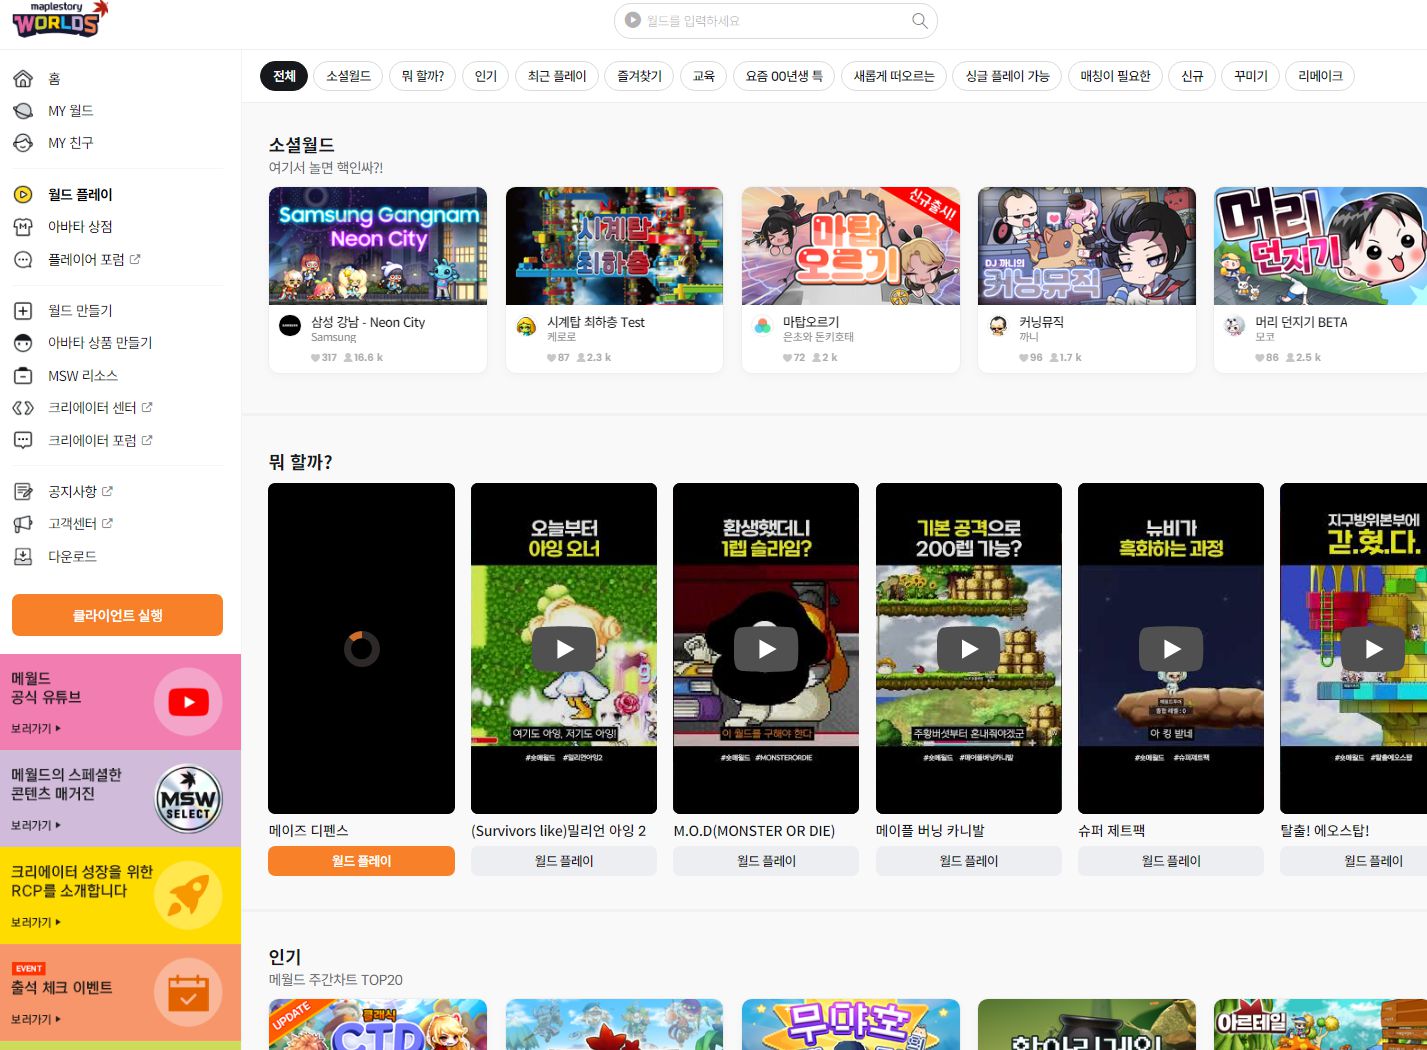The height and width of the screenshot is (1050, 1427).
Task: Select the 요즘 00년생 특 tab
Action: coord(784,76)
